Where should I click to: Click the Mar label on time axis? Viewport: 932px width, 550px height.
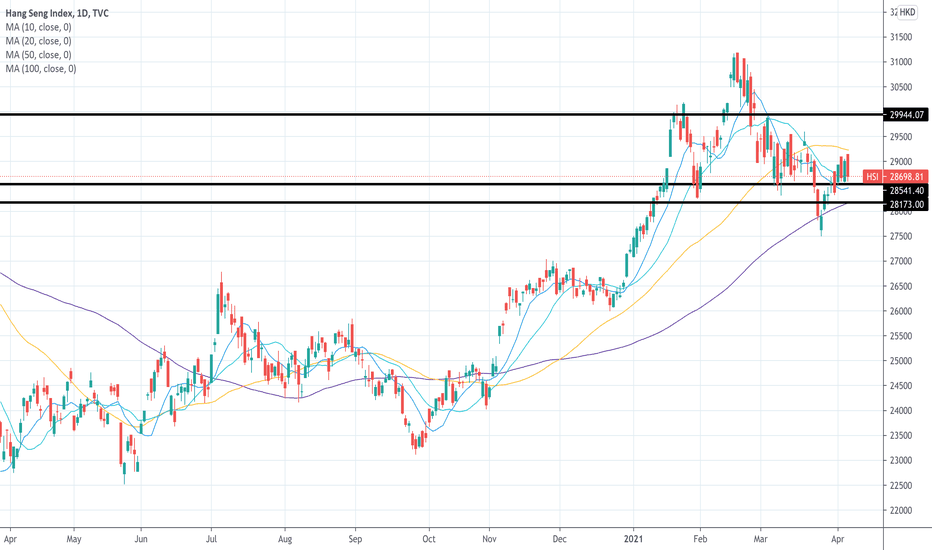tap(760, 539)
